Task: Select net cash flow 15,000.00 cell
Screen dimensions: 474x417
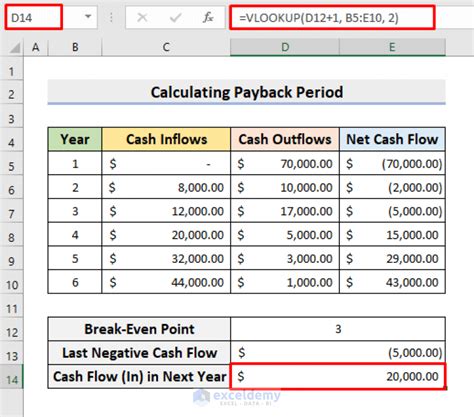Action: 392,235
